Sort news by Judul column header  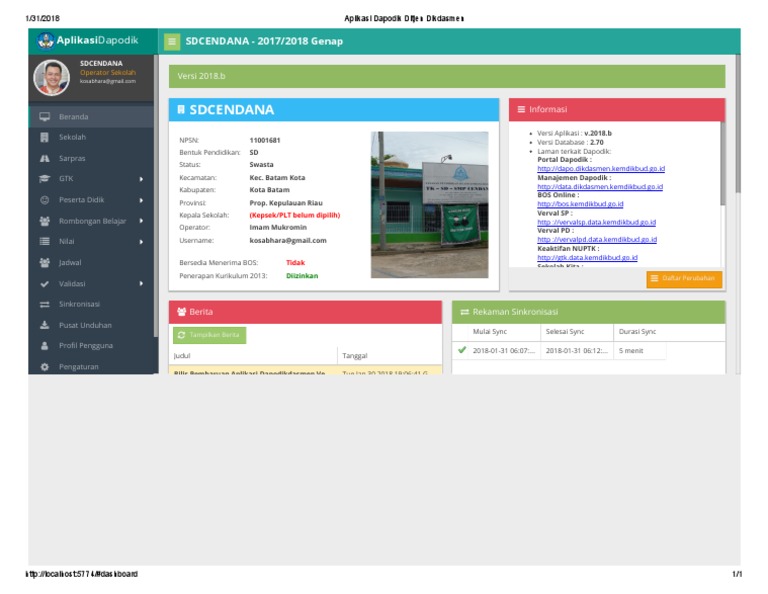253,356
